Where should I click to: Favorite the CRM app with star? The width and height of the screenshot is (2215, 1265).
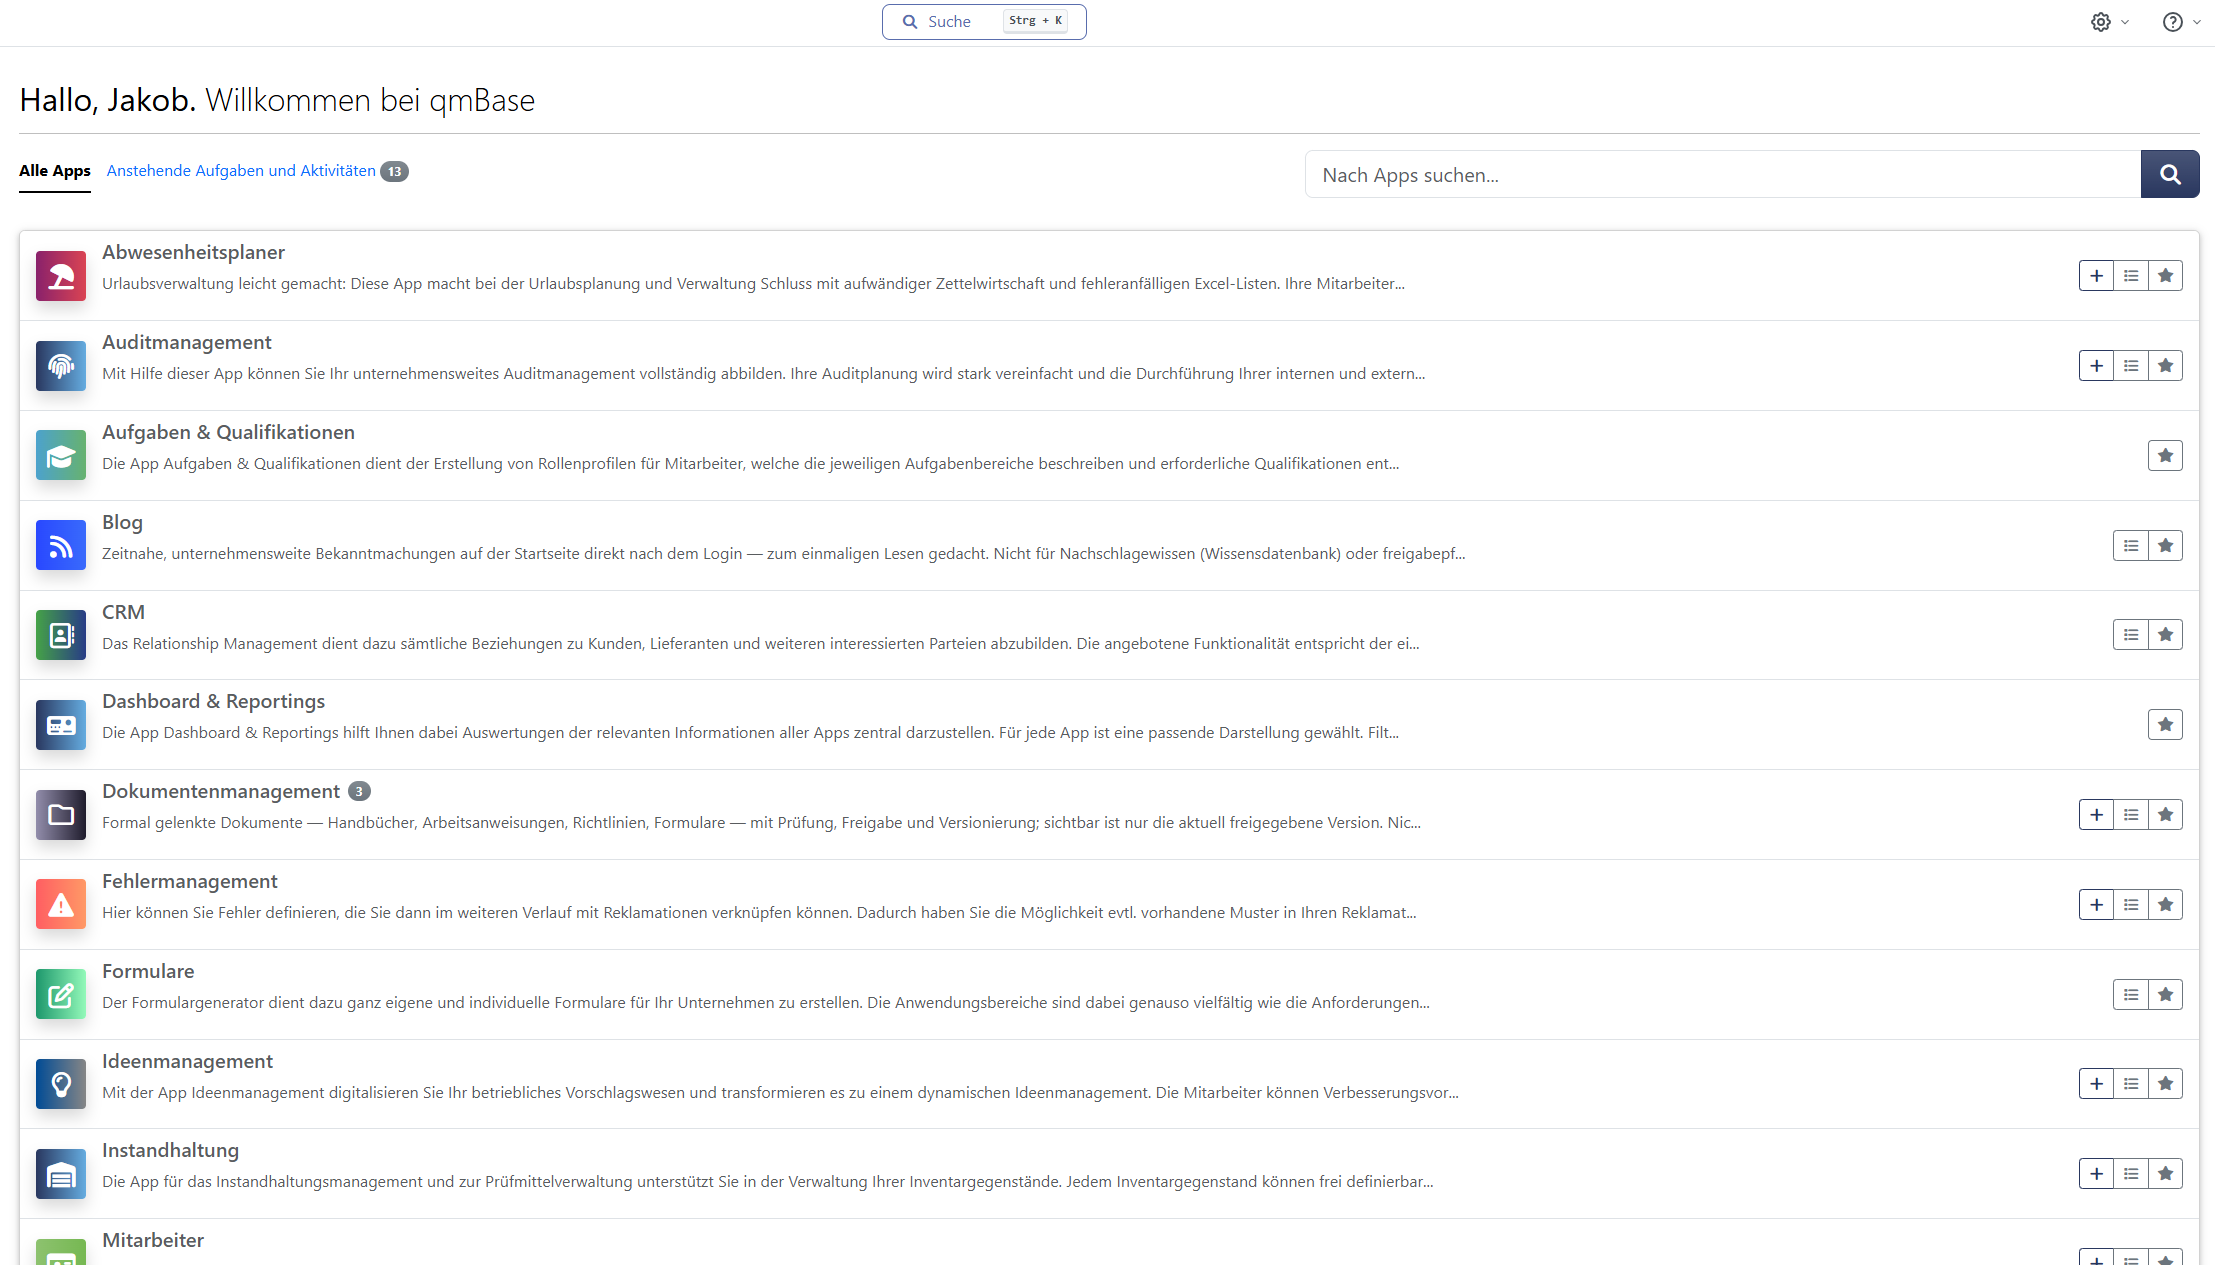click(2165, 635)
